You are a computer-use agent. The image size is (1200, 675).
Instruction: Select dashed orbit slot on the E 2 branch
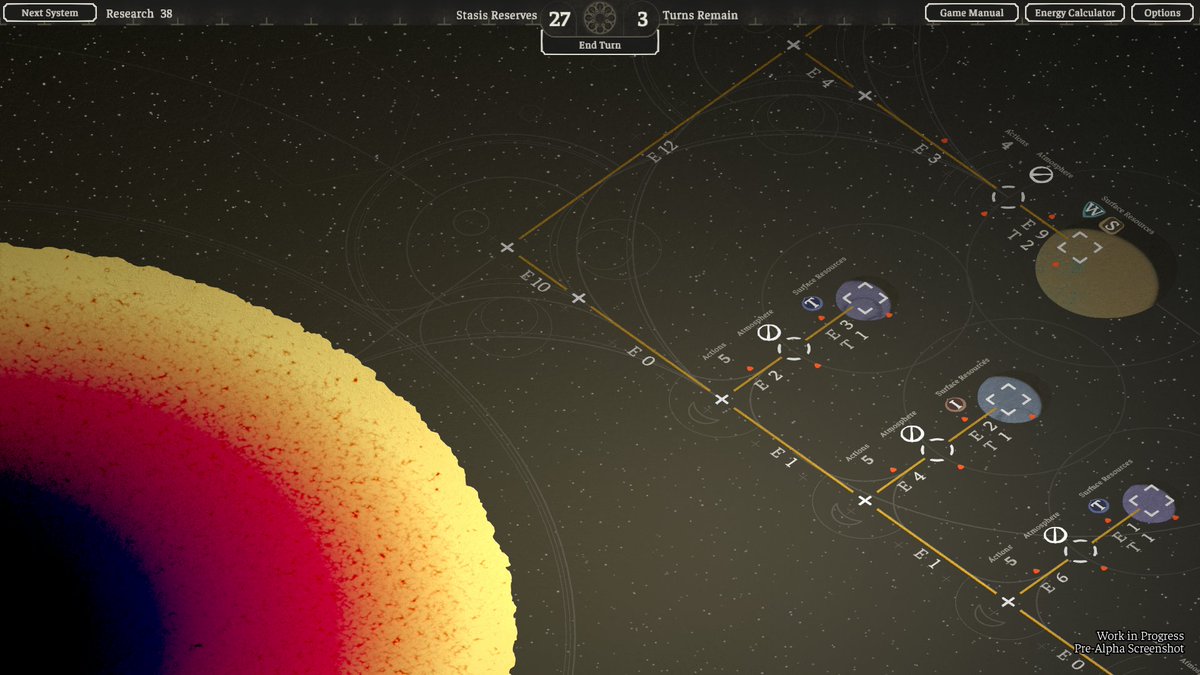click(794, 349)
